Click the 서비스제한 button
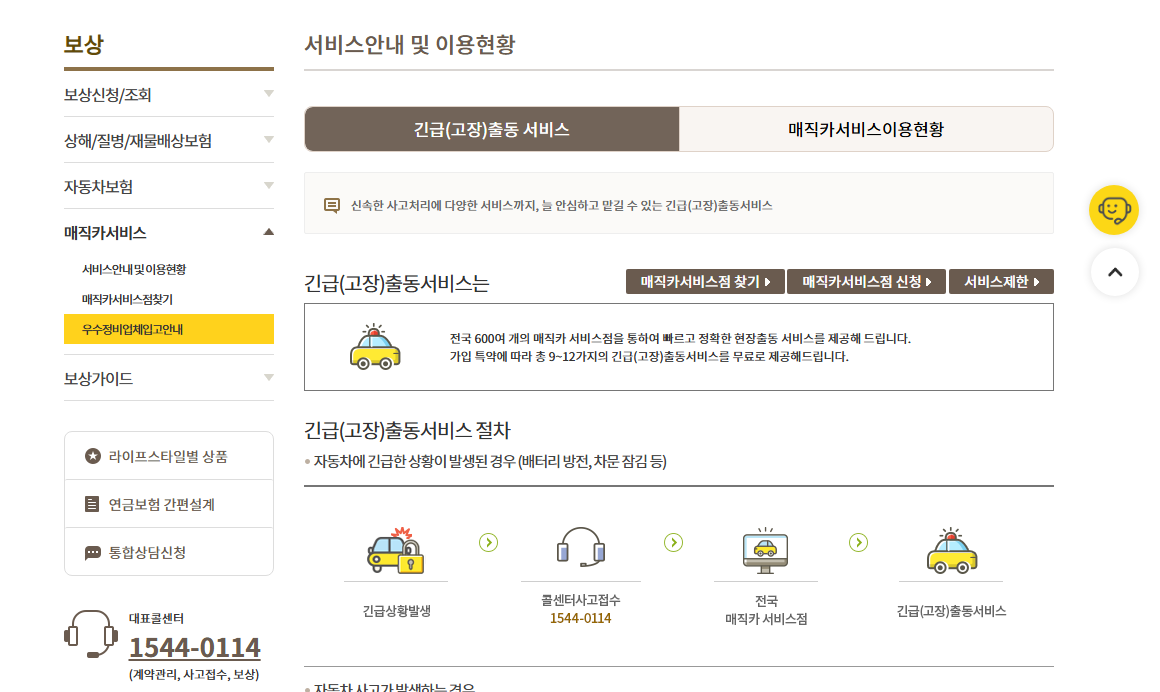Viewport: 1160px width, 692px height. (1001, 281)
